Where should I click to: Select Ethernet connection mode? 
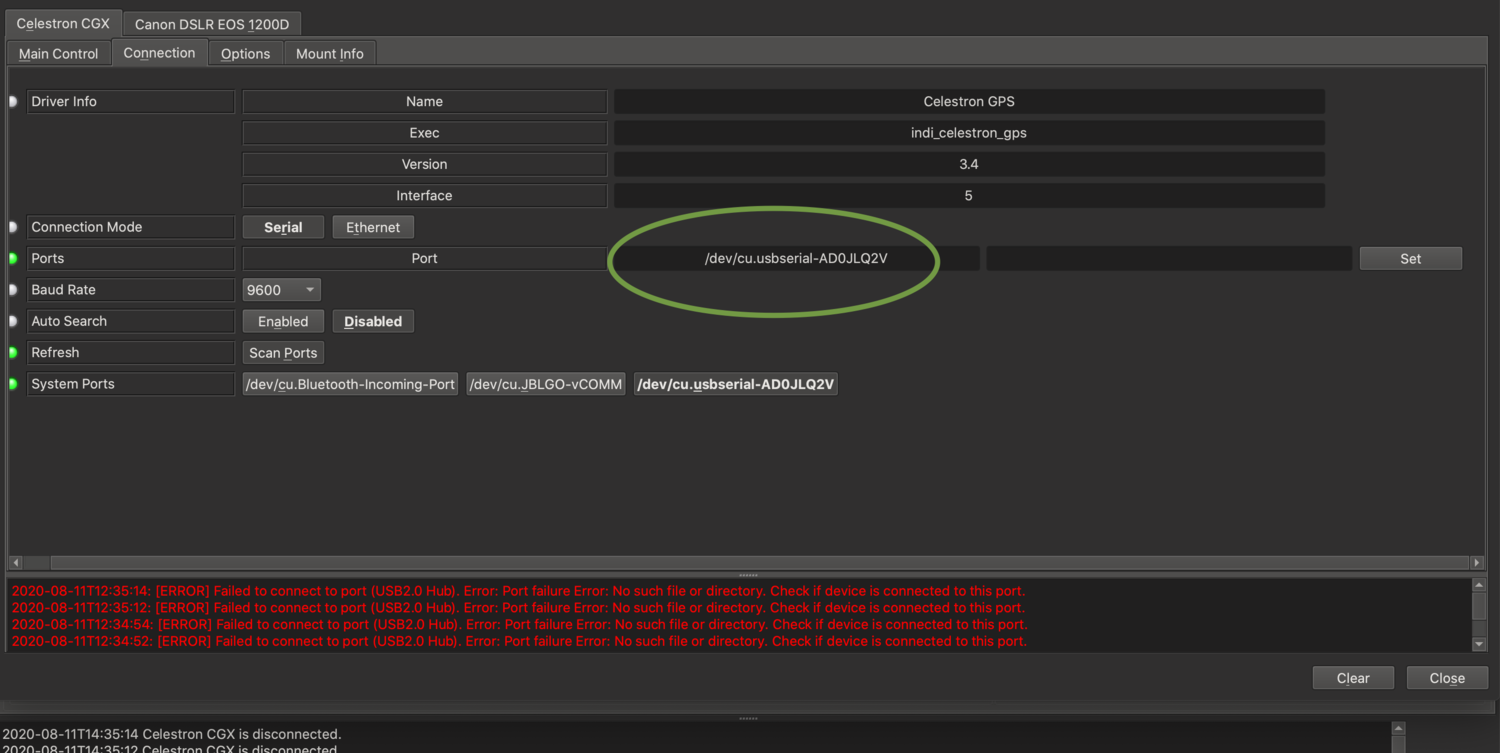[x=373, y=227]
